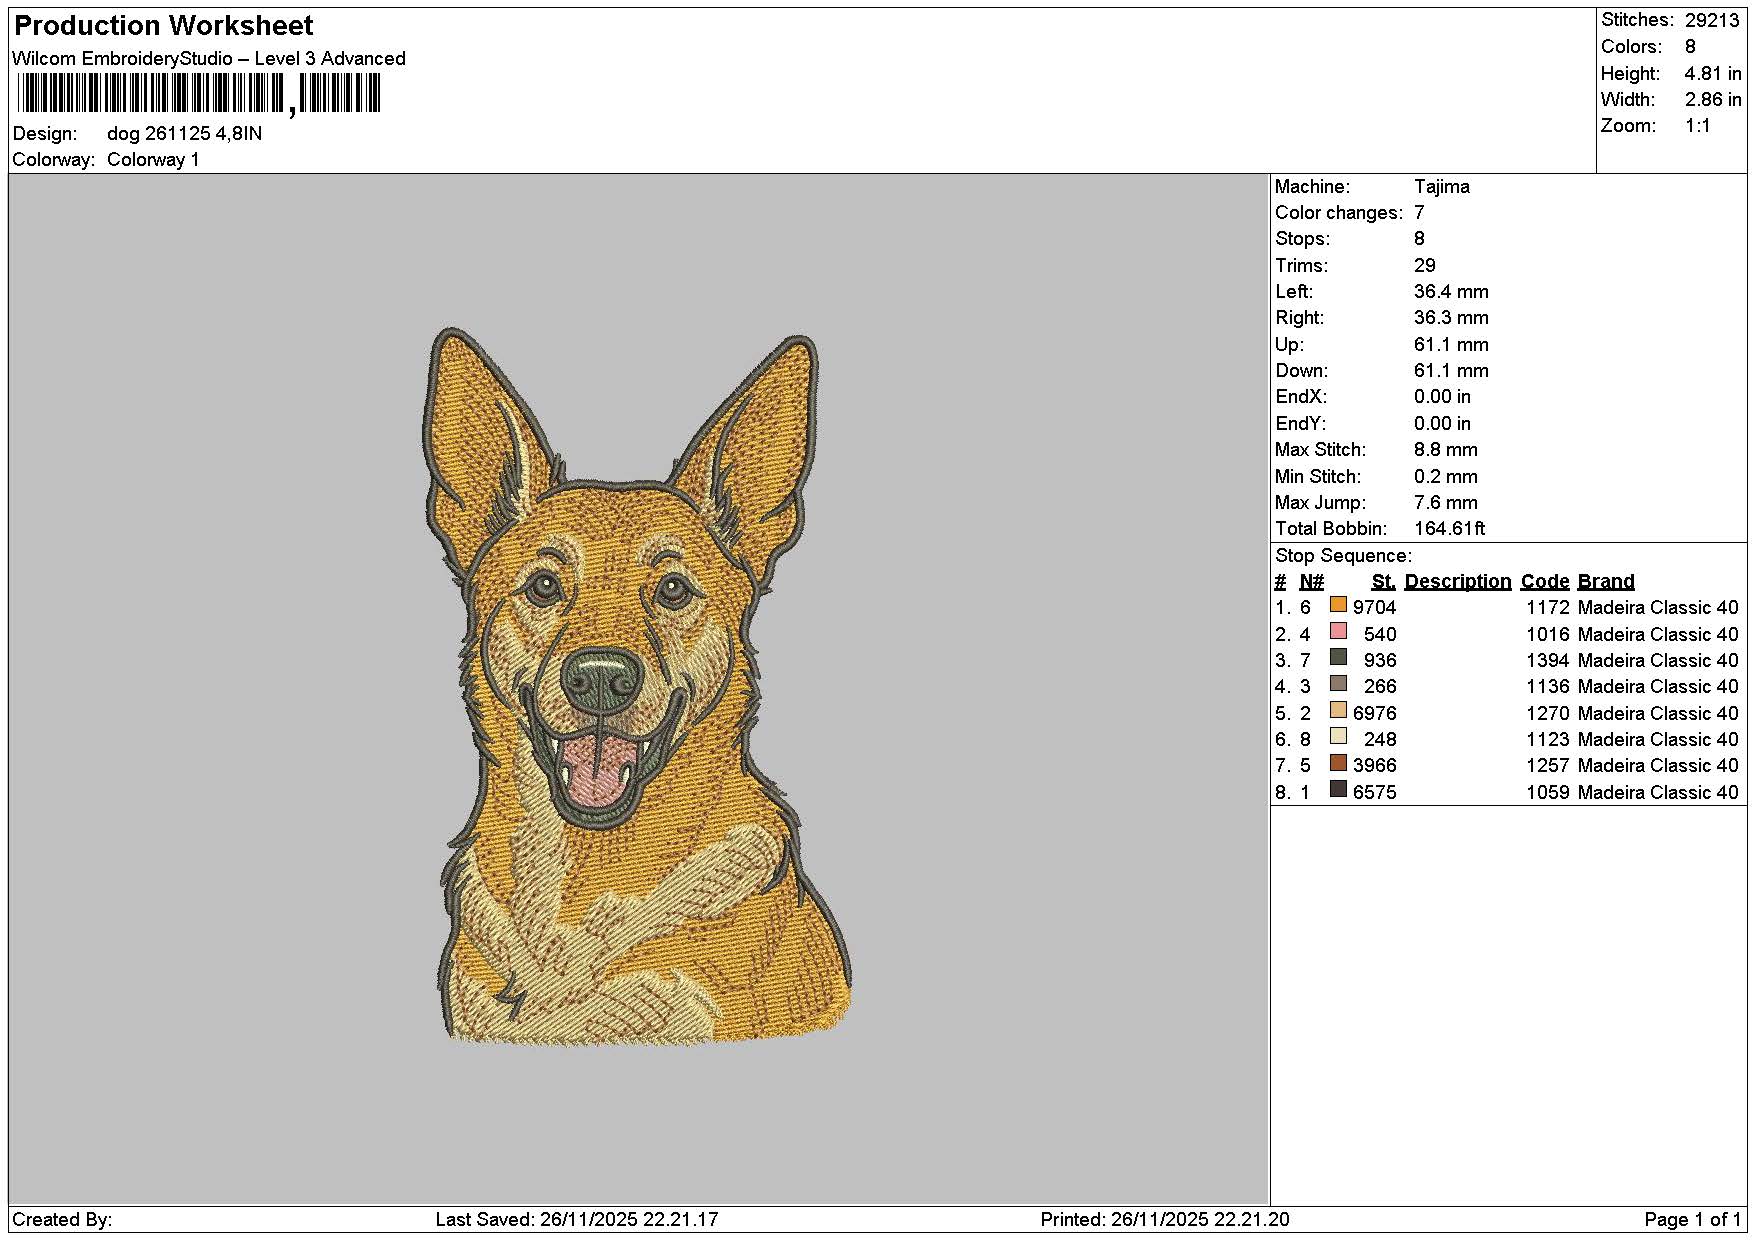Click the Left value 36.4 mm

coord(1451,291)
